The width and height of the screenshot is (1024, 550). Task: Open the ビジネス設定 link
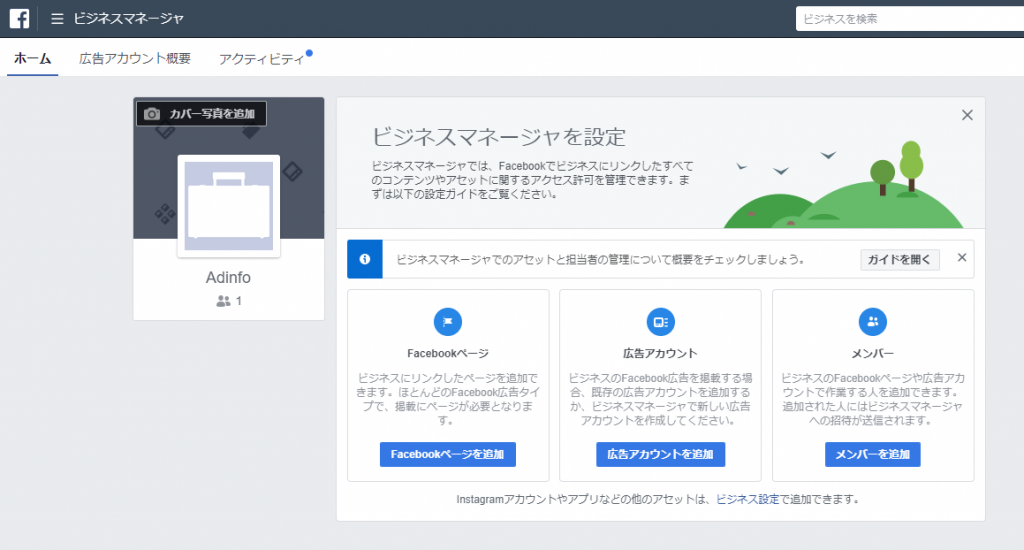(x=748, y=499)
